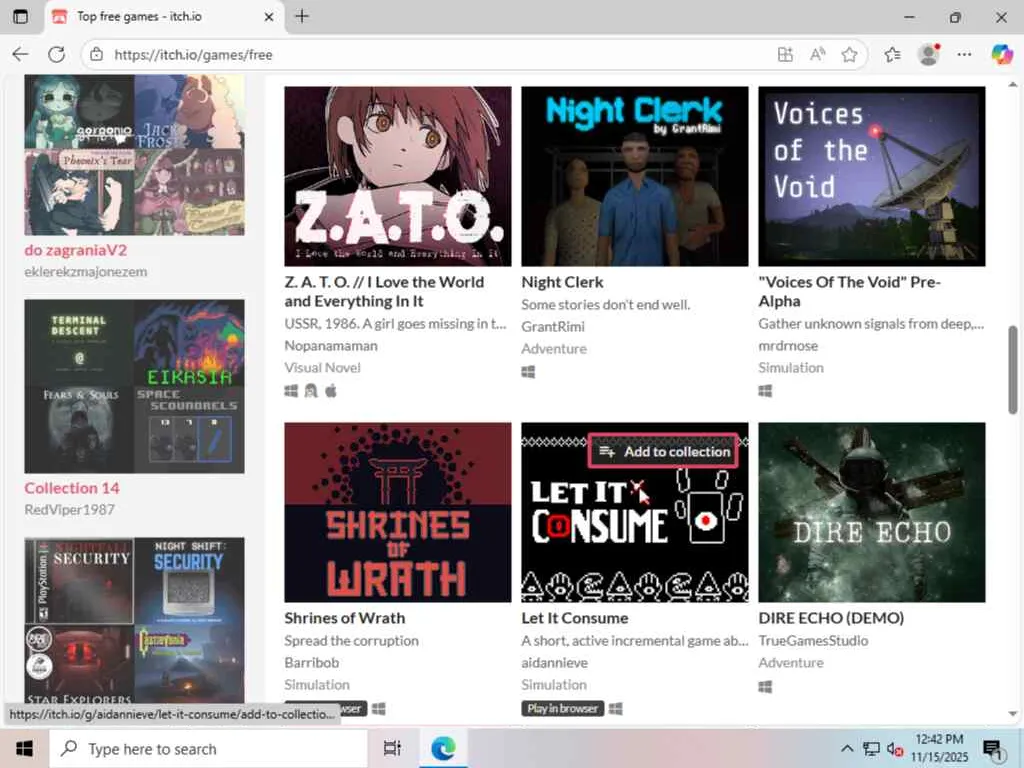
Task: Click Linux platform icon under Z.A.T.O.
Action: (311, 391)
